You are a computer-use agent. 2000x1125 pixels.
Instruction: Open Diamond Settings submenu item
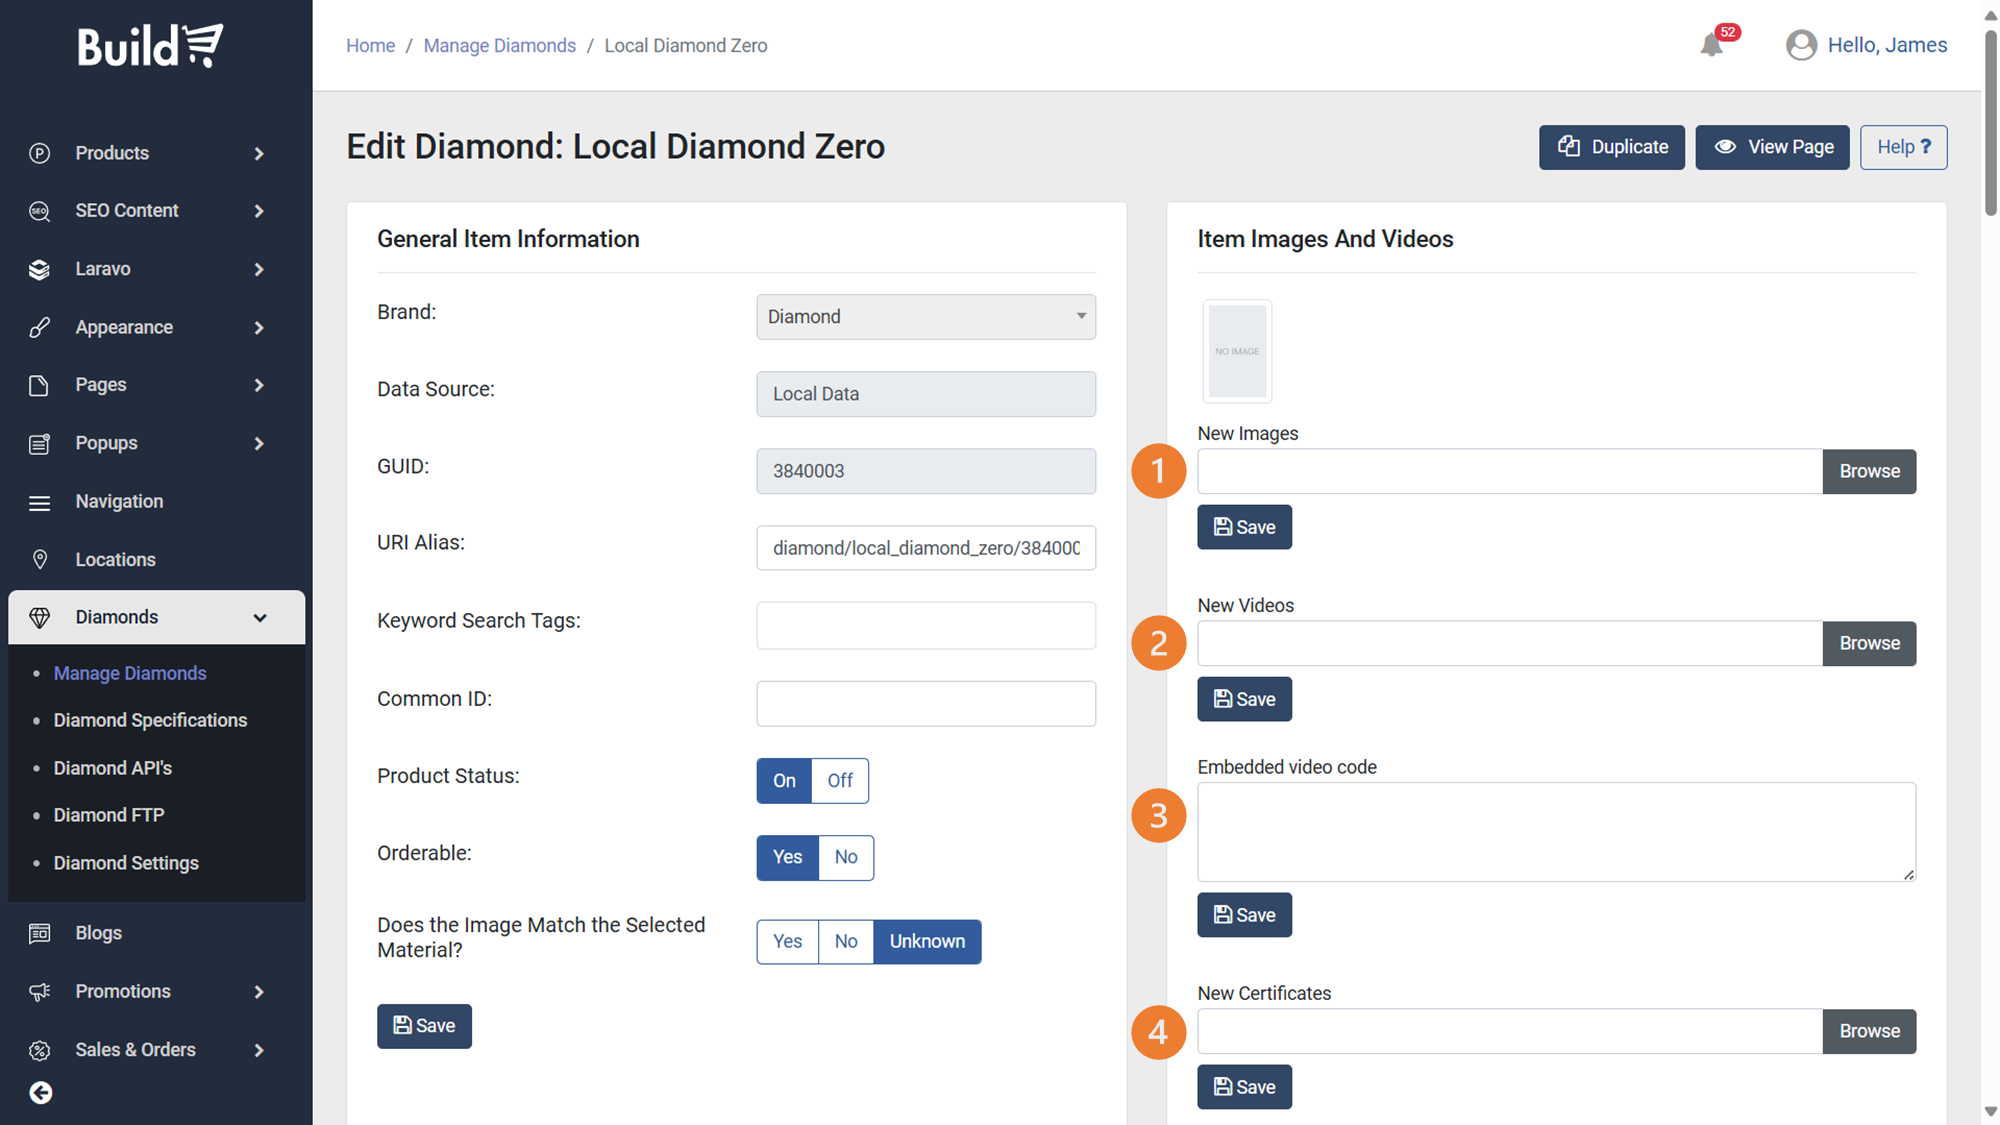(126, 863)
